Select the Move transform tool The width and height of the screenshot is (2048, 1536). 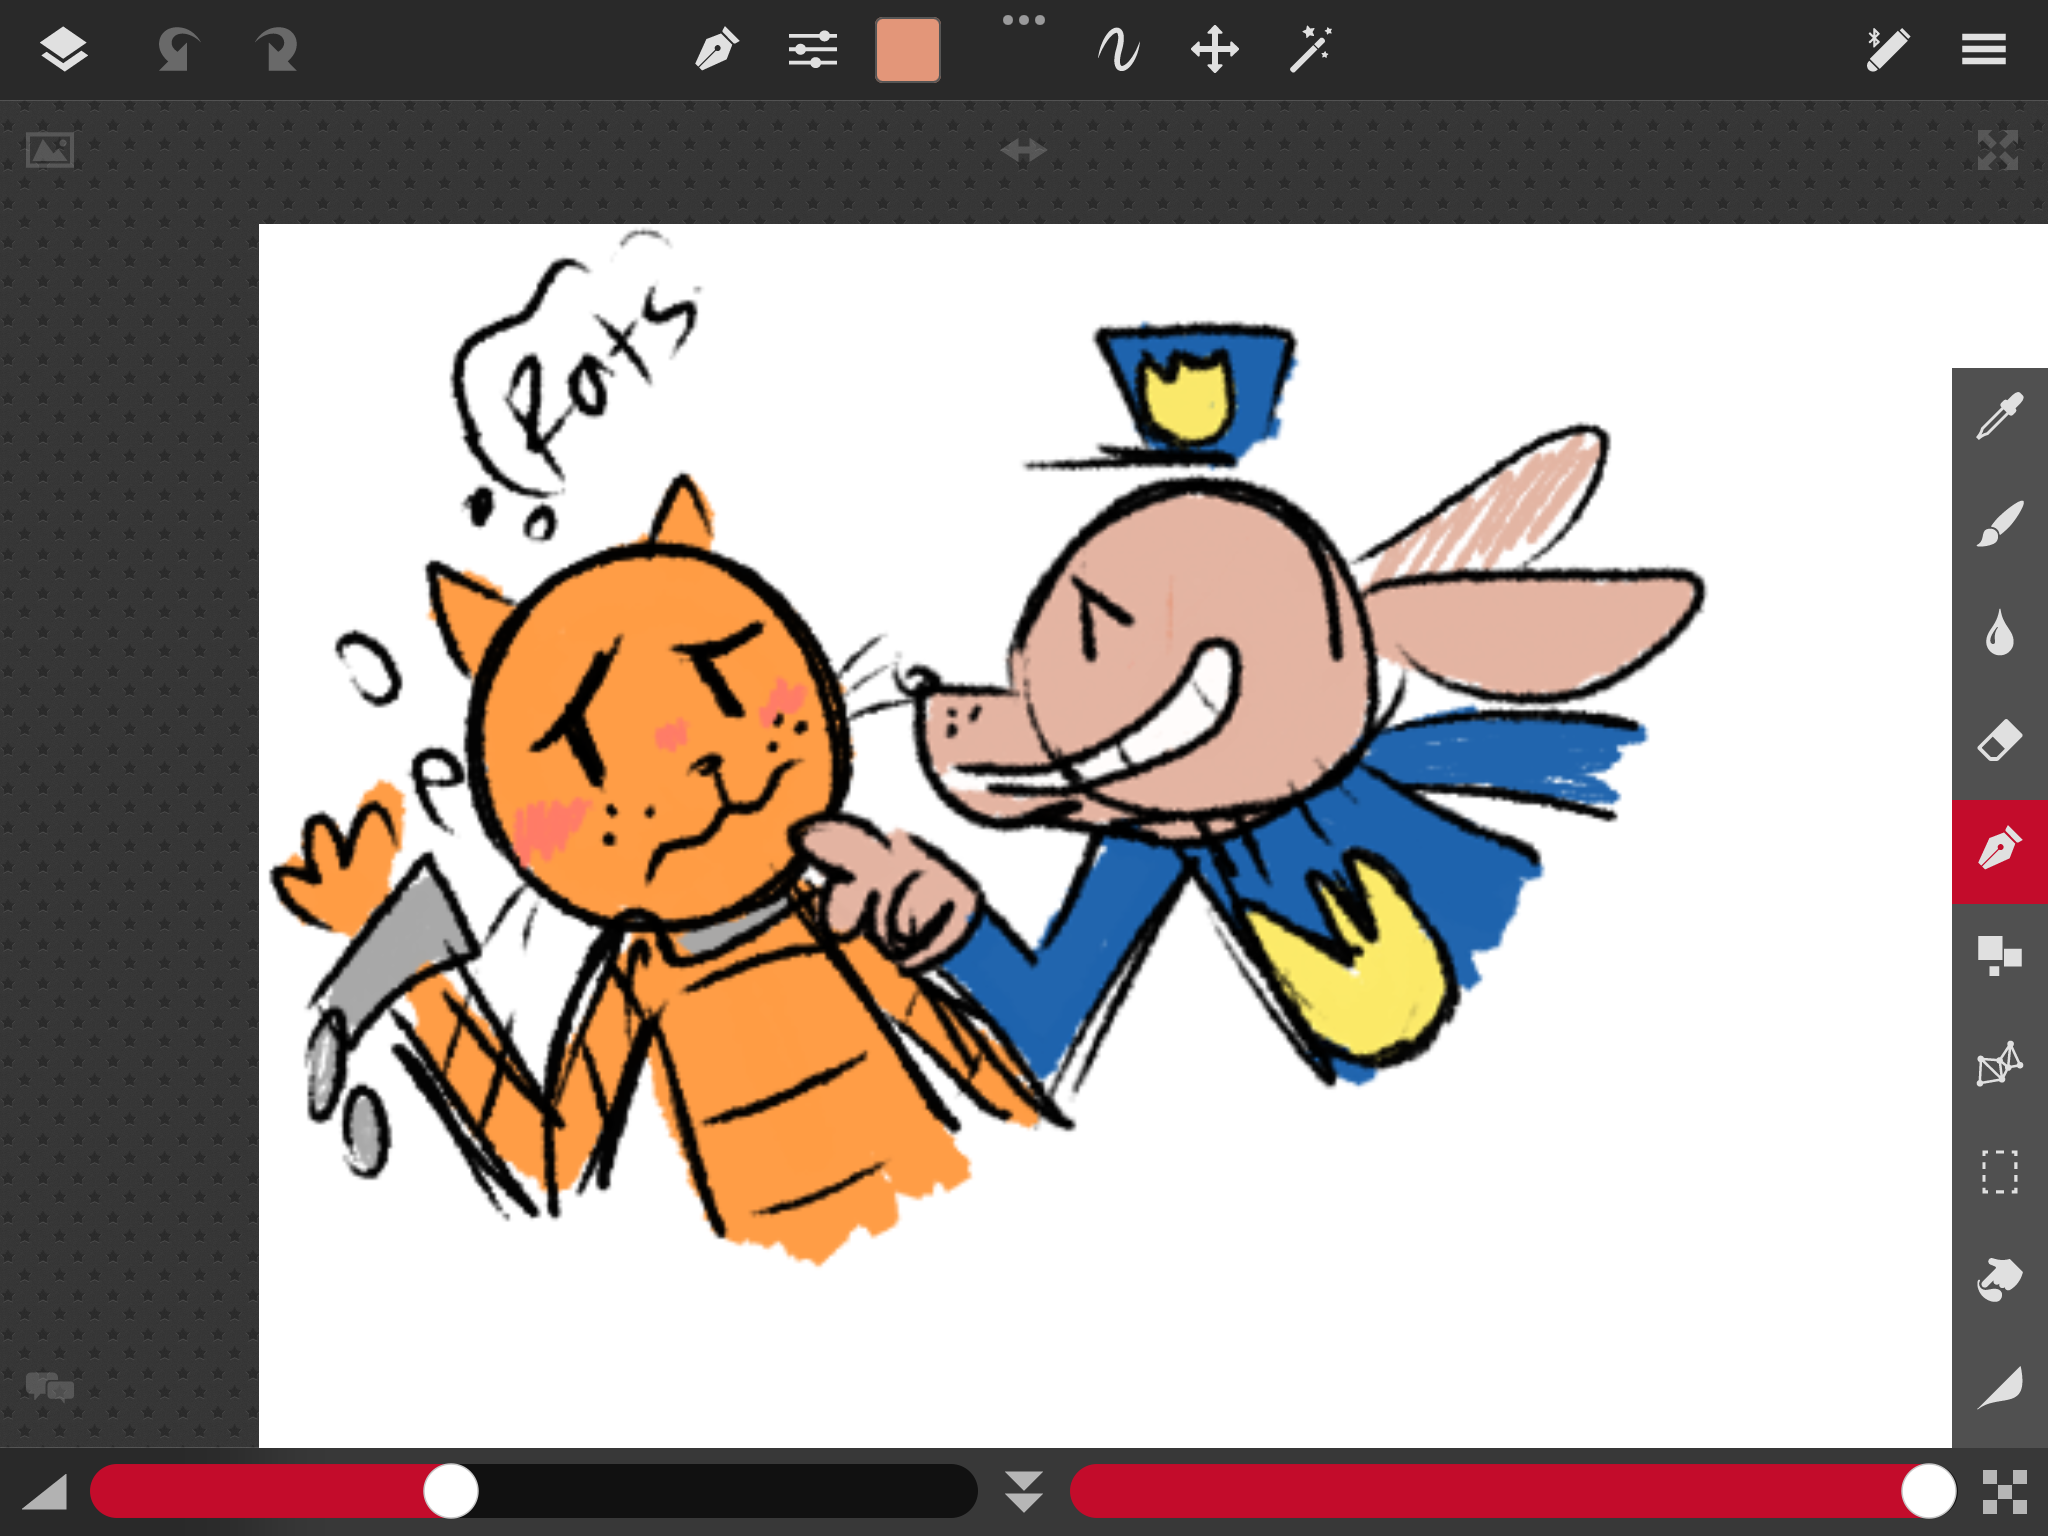click(1214, 50)
